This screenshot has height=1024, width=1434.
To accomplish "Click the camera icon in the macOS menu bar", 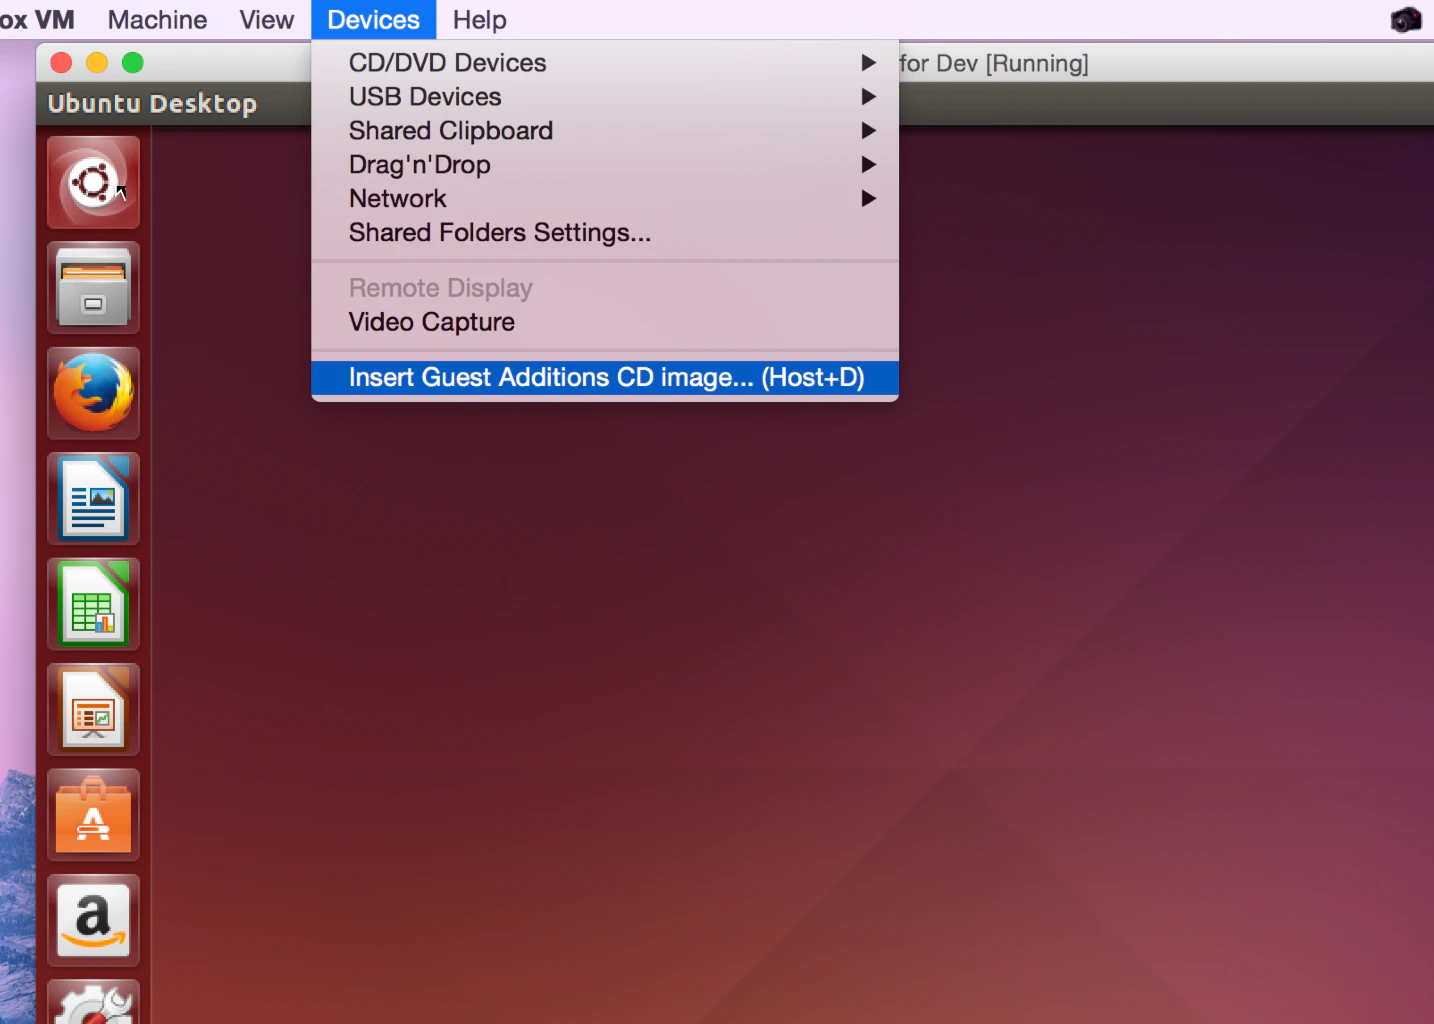I will coord(1406,20).
